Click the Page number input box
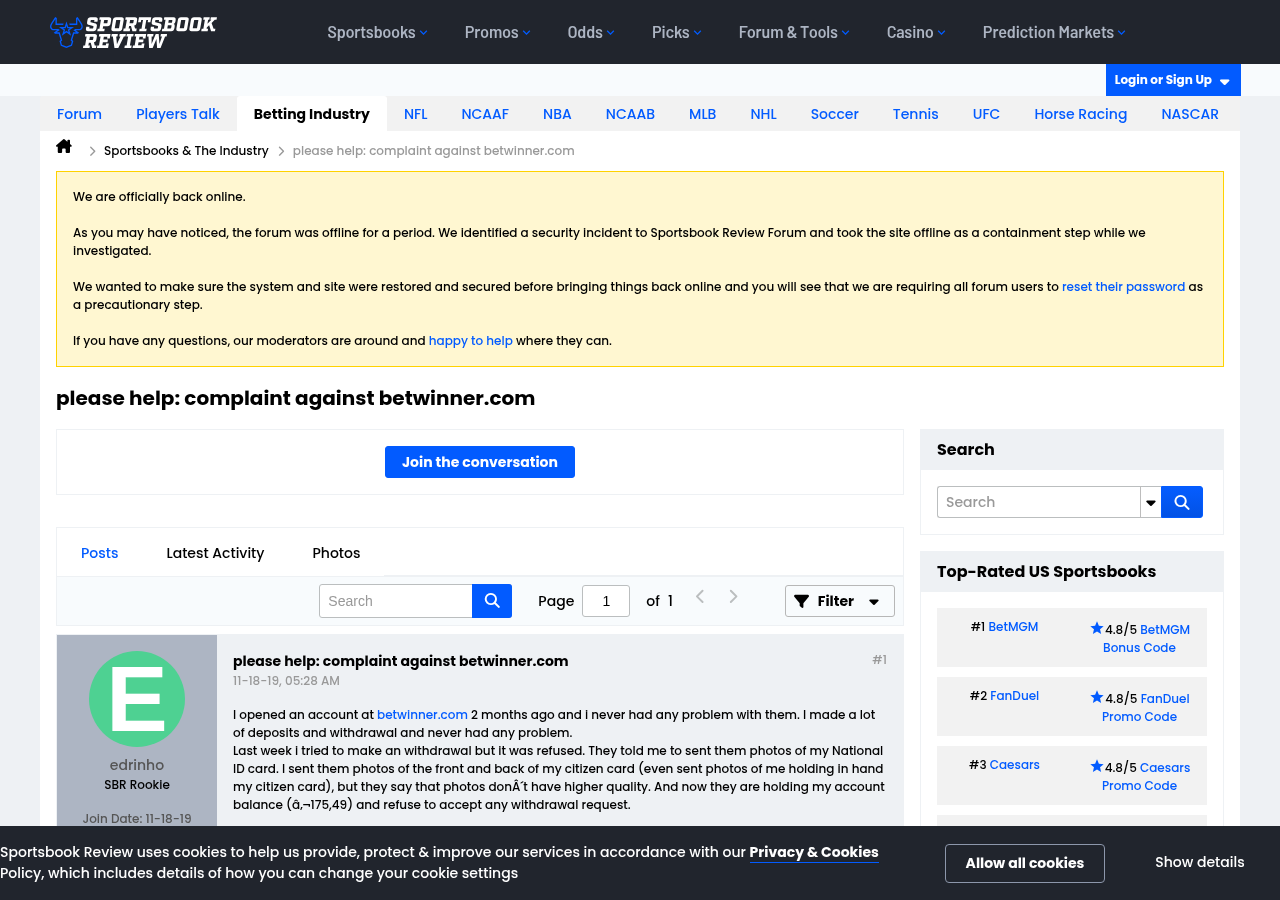Image resolution: width=1280 pixels, height=900 pixels. pos(606,601)
